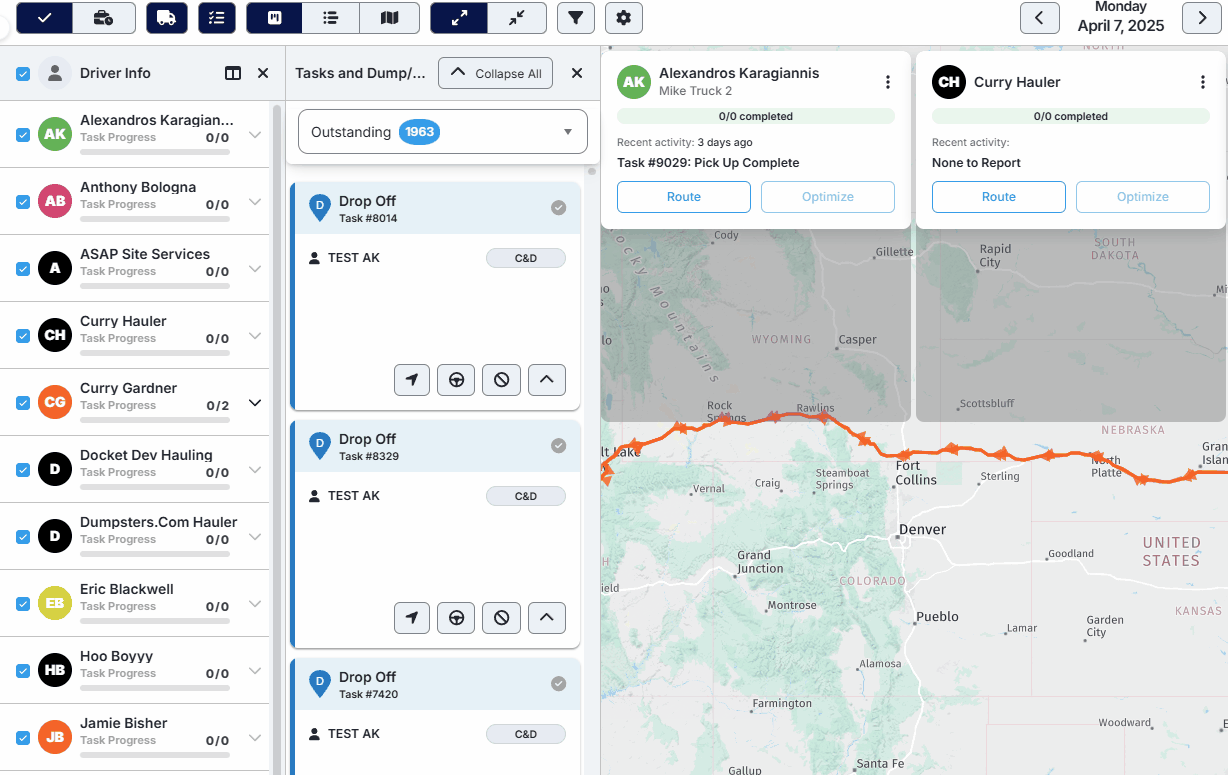Toggle the tasks checklist panel button

tap(217, 17)
